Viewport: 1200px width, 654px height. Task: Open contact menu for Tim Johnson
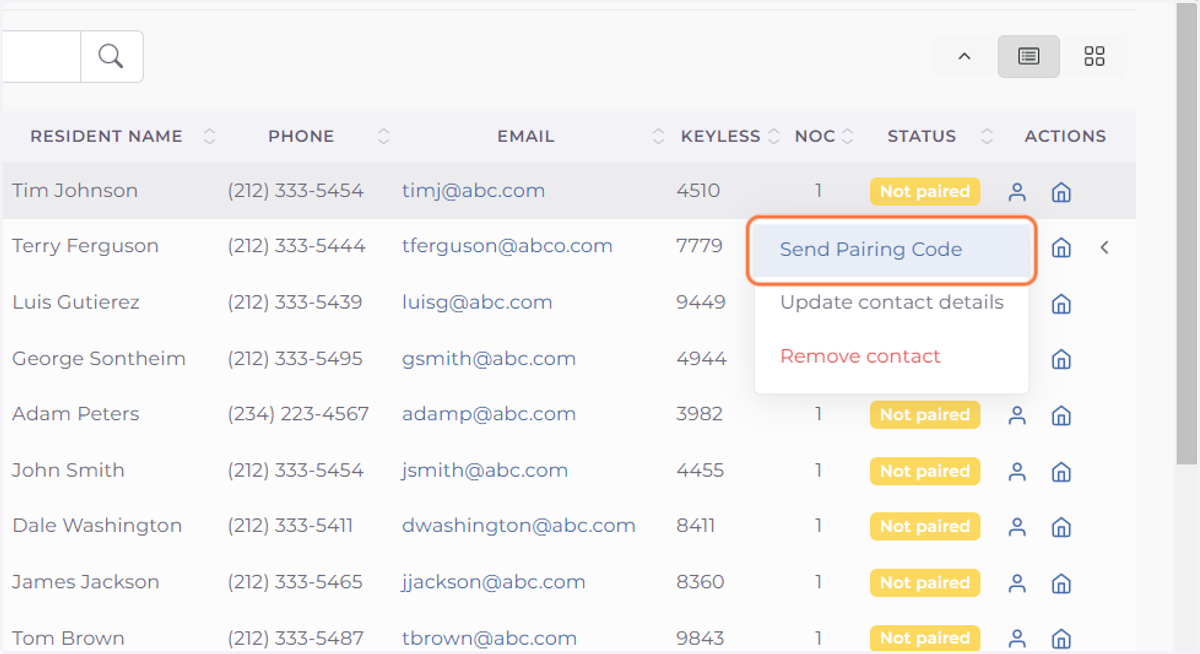[x=1017, y=192]
